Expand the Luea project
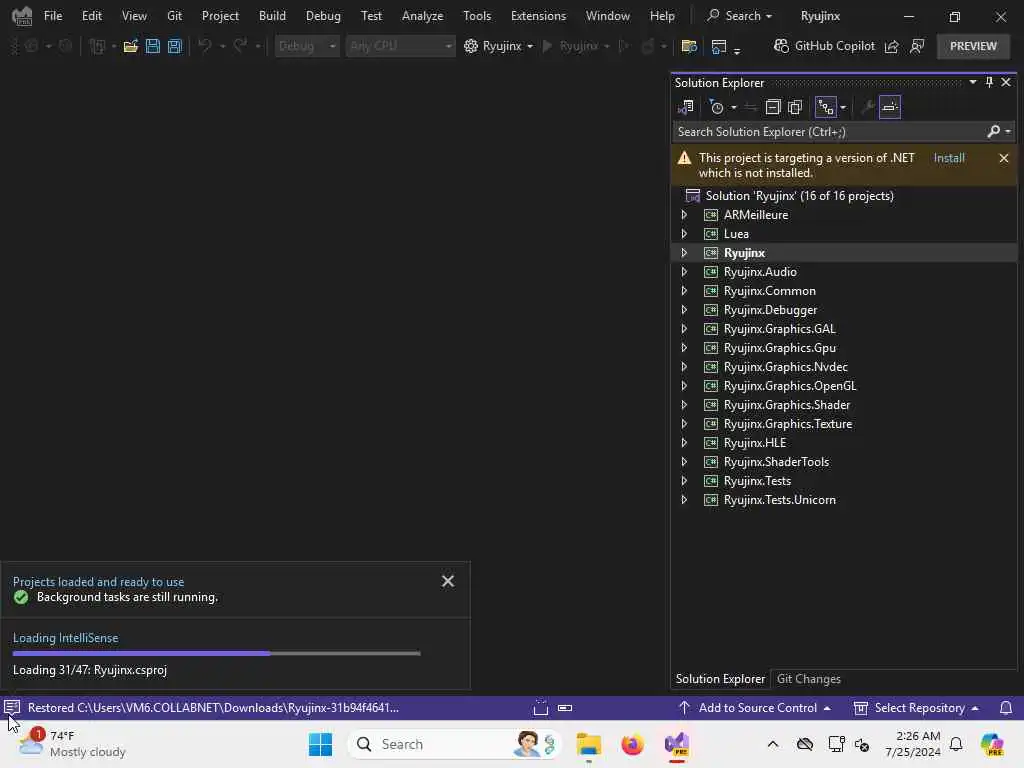The height and width of the screenshot is (768, 1024). [x=684, y=234]
